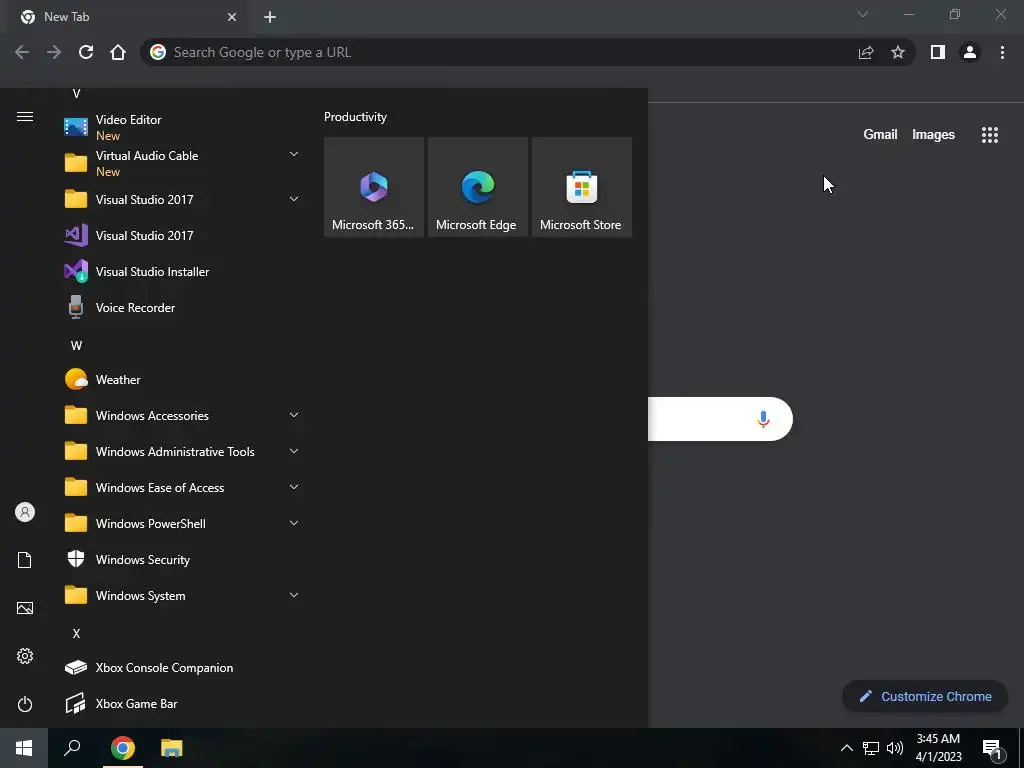Open the user account icon in Start
Image resolution: width=1024 pixels, height=768 pixels.
click(25, 512)
